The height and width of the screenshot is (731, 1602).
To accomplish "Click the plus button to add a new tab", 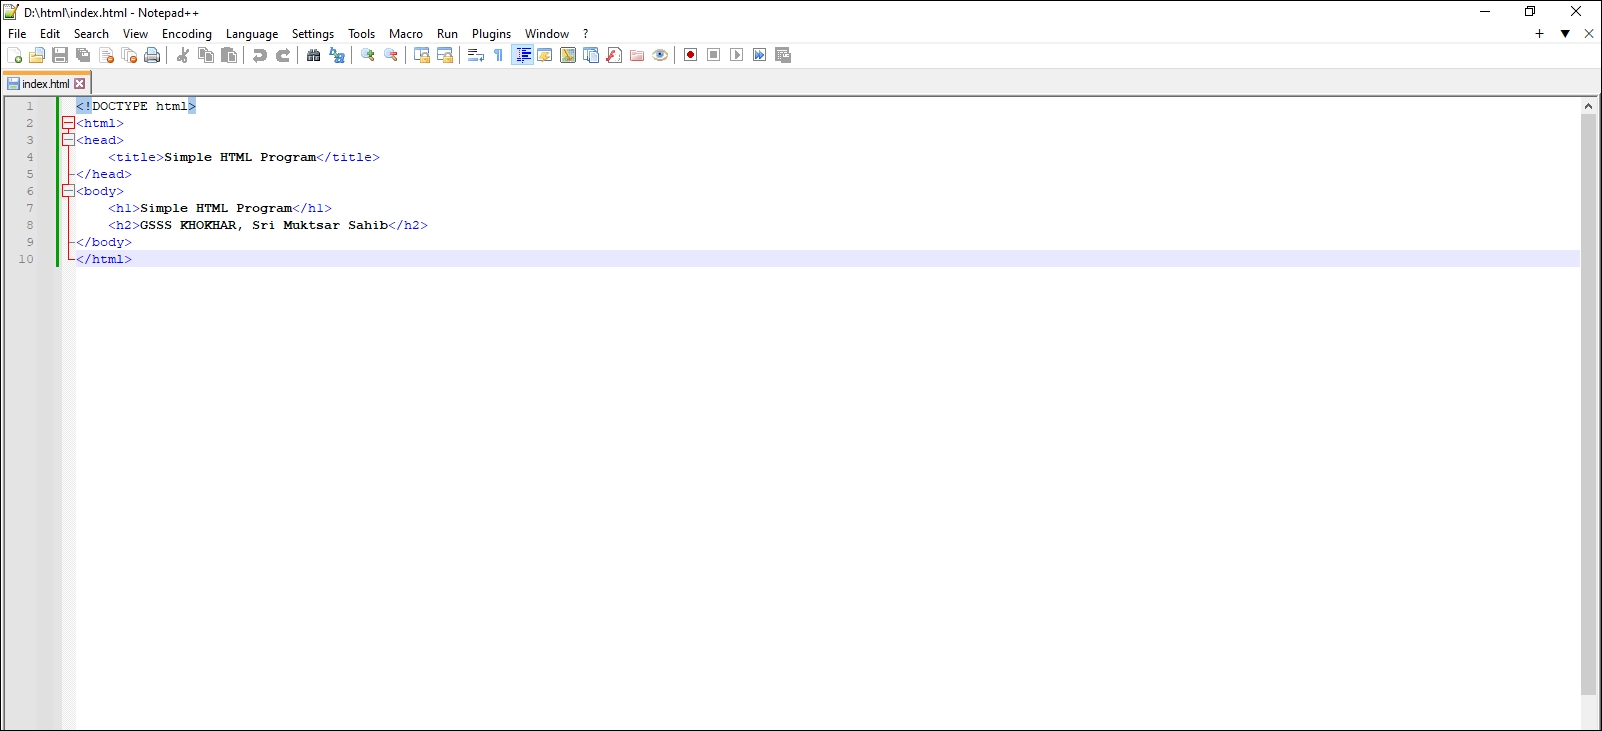I will [x=1539, y=34].
